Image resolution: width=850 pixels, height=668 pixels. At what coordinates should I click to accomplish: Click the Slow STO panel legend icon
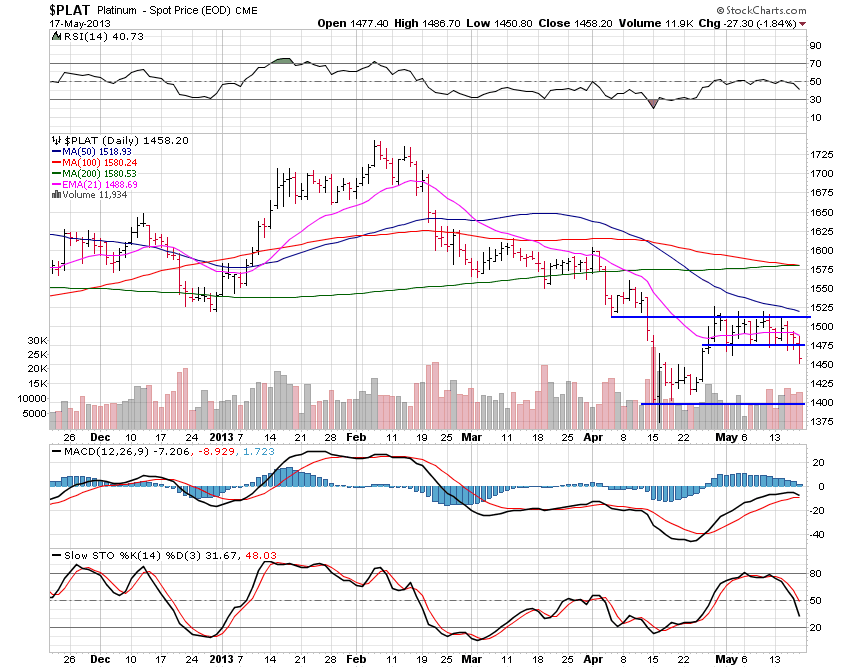tap(55, 555)
